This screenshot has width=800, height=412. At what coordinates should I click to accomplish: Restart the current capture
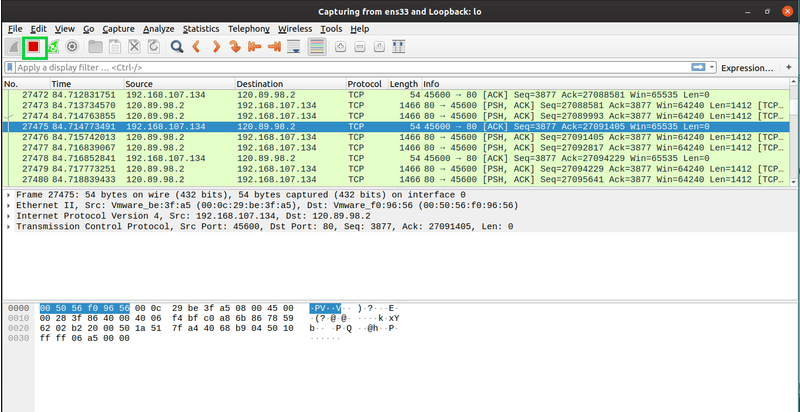53,46
